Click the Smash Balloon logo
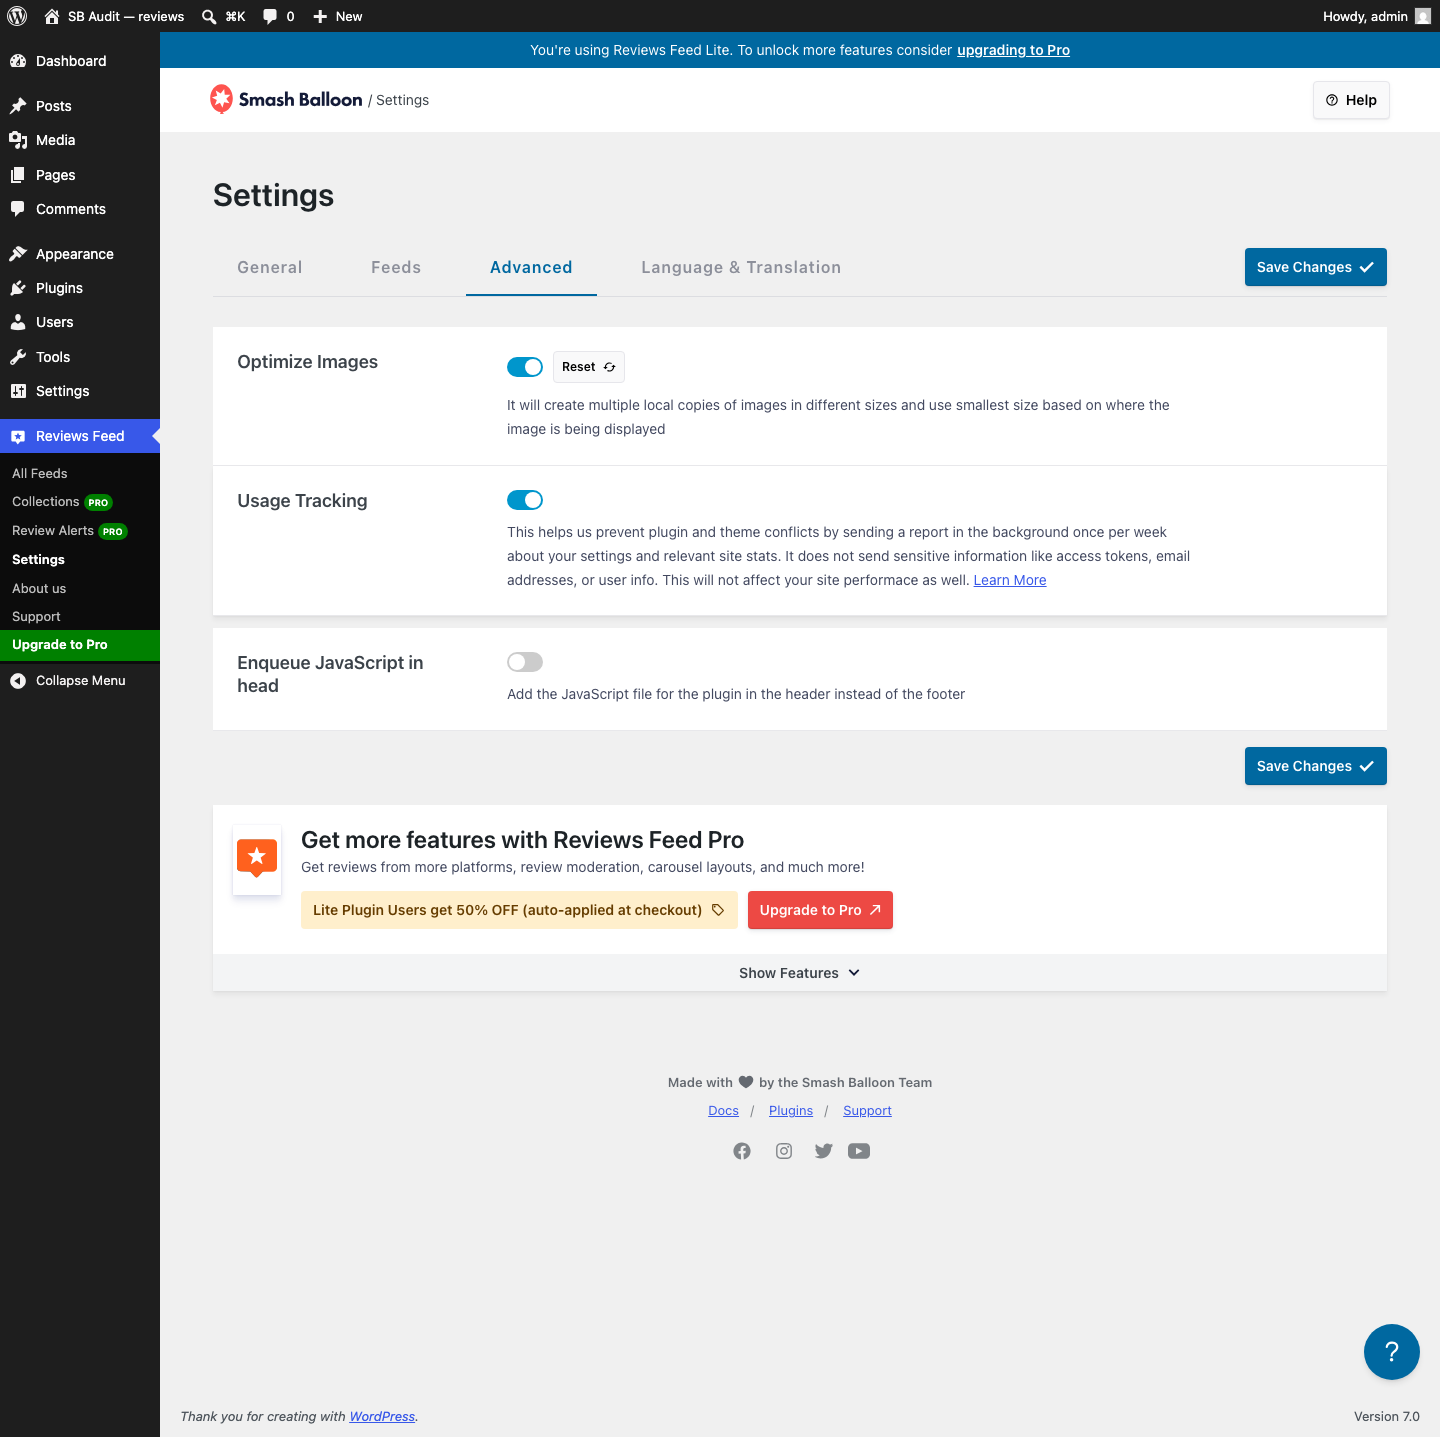Viewport: 1440px width, 1437px height. [286, 99]
